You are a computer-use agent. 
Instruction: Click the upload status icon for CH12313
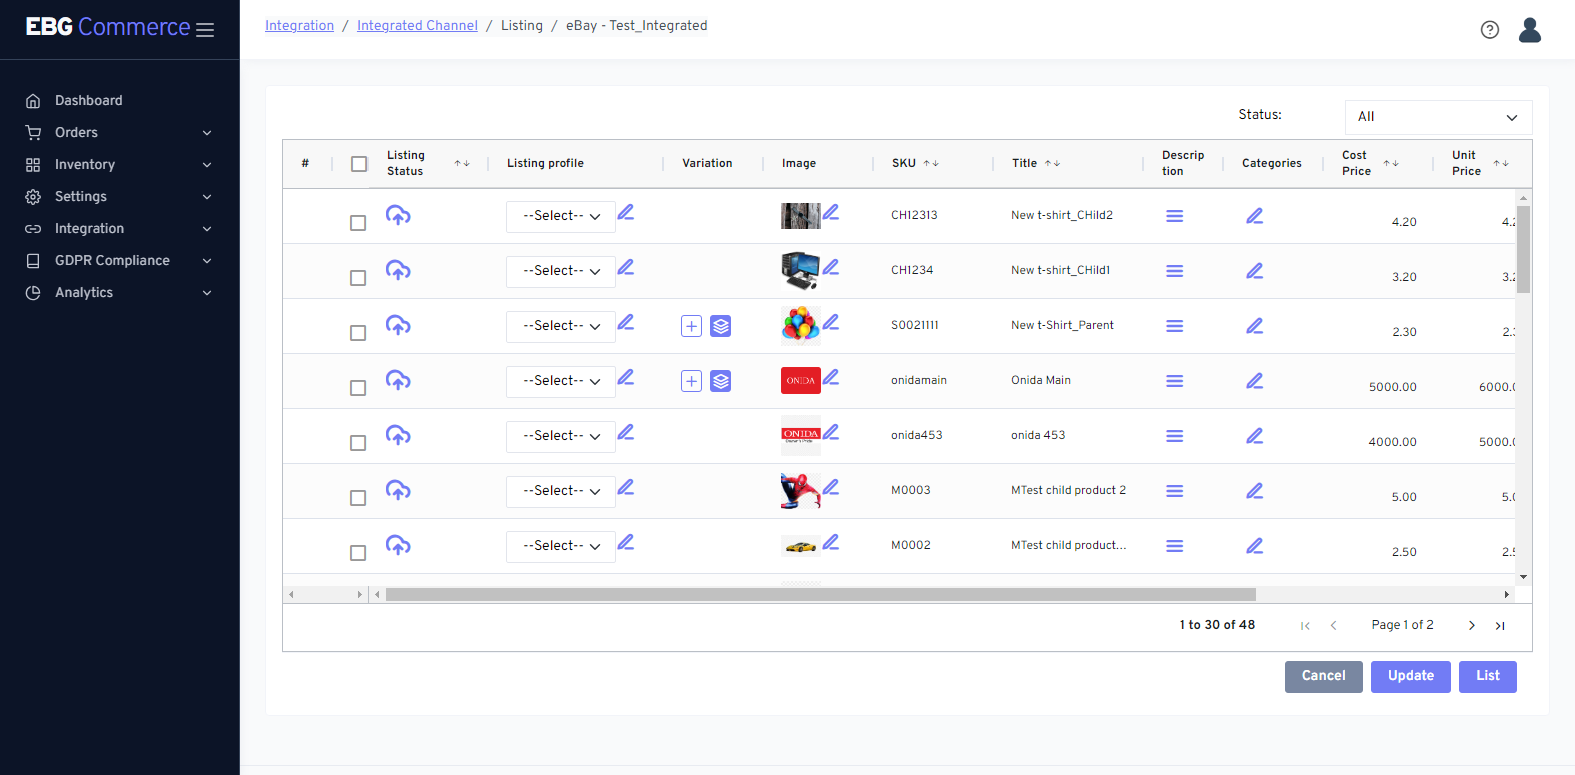pos(398,216)
